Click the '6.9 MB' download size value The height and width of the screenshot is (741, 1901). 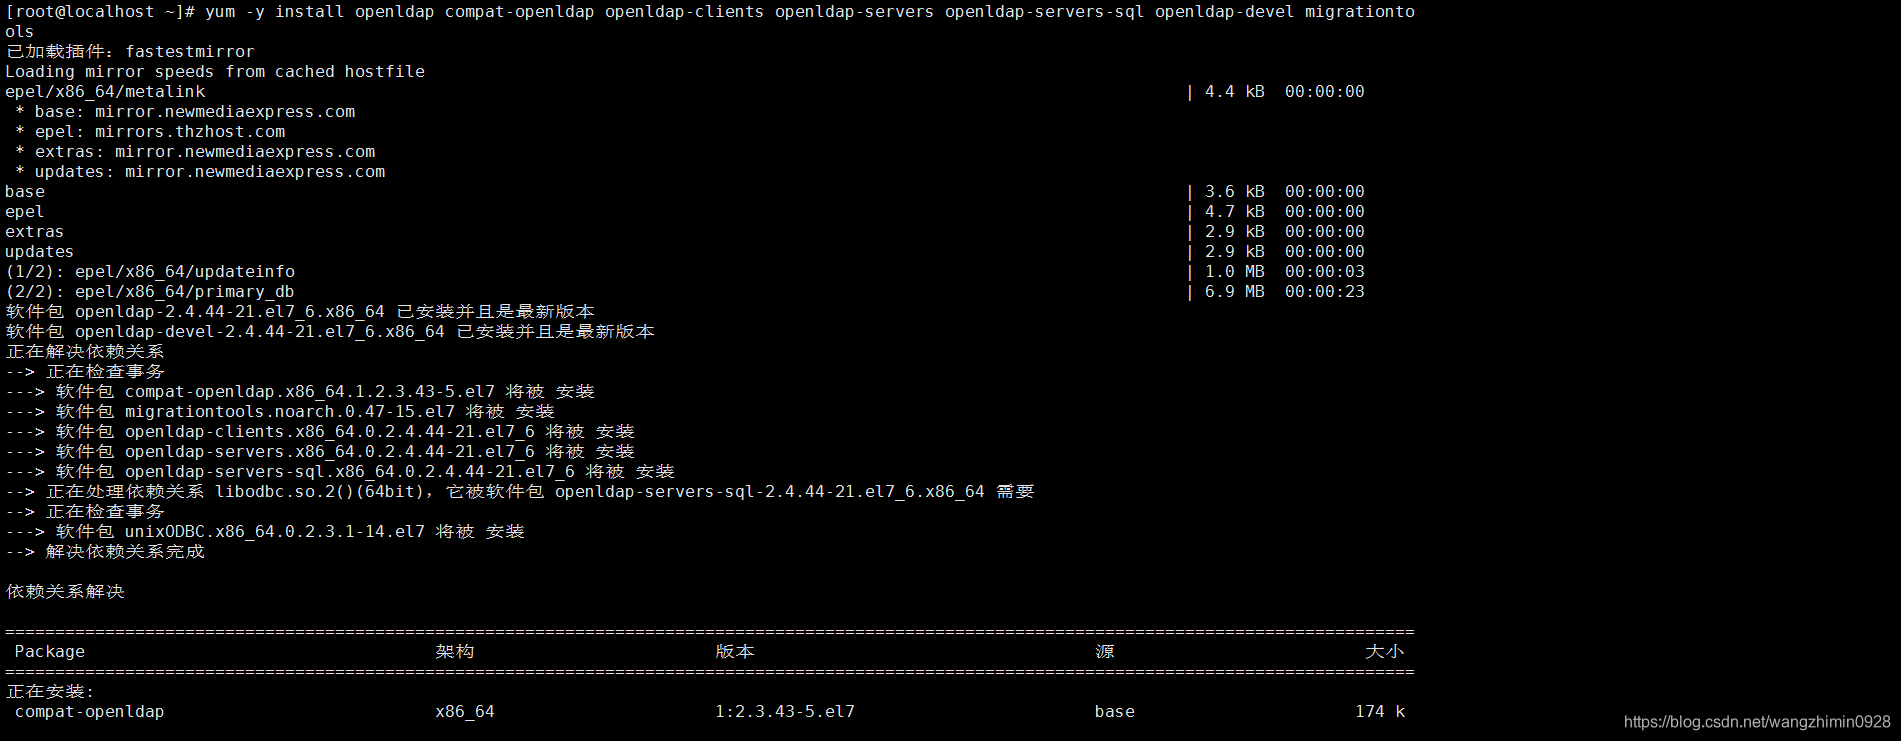1235,292
